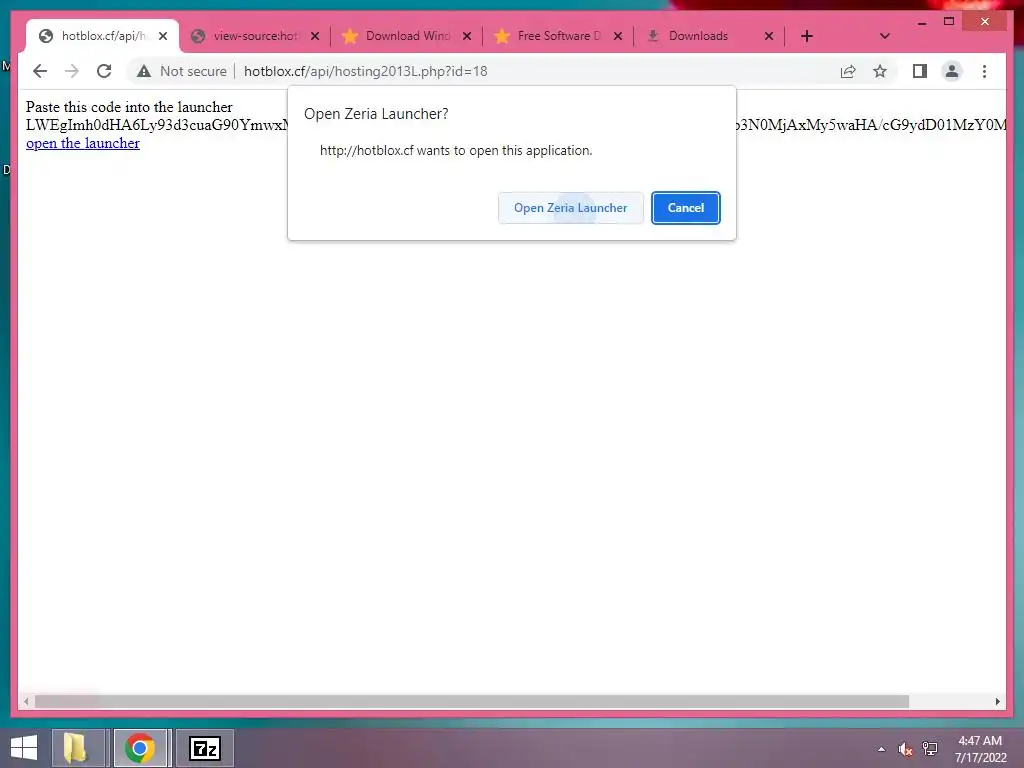The image size is (1024, 768).
Task: Click the Chrome taskbar icon
Action: (x=140, y=748)
